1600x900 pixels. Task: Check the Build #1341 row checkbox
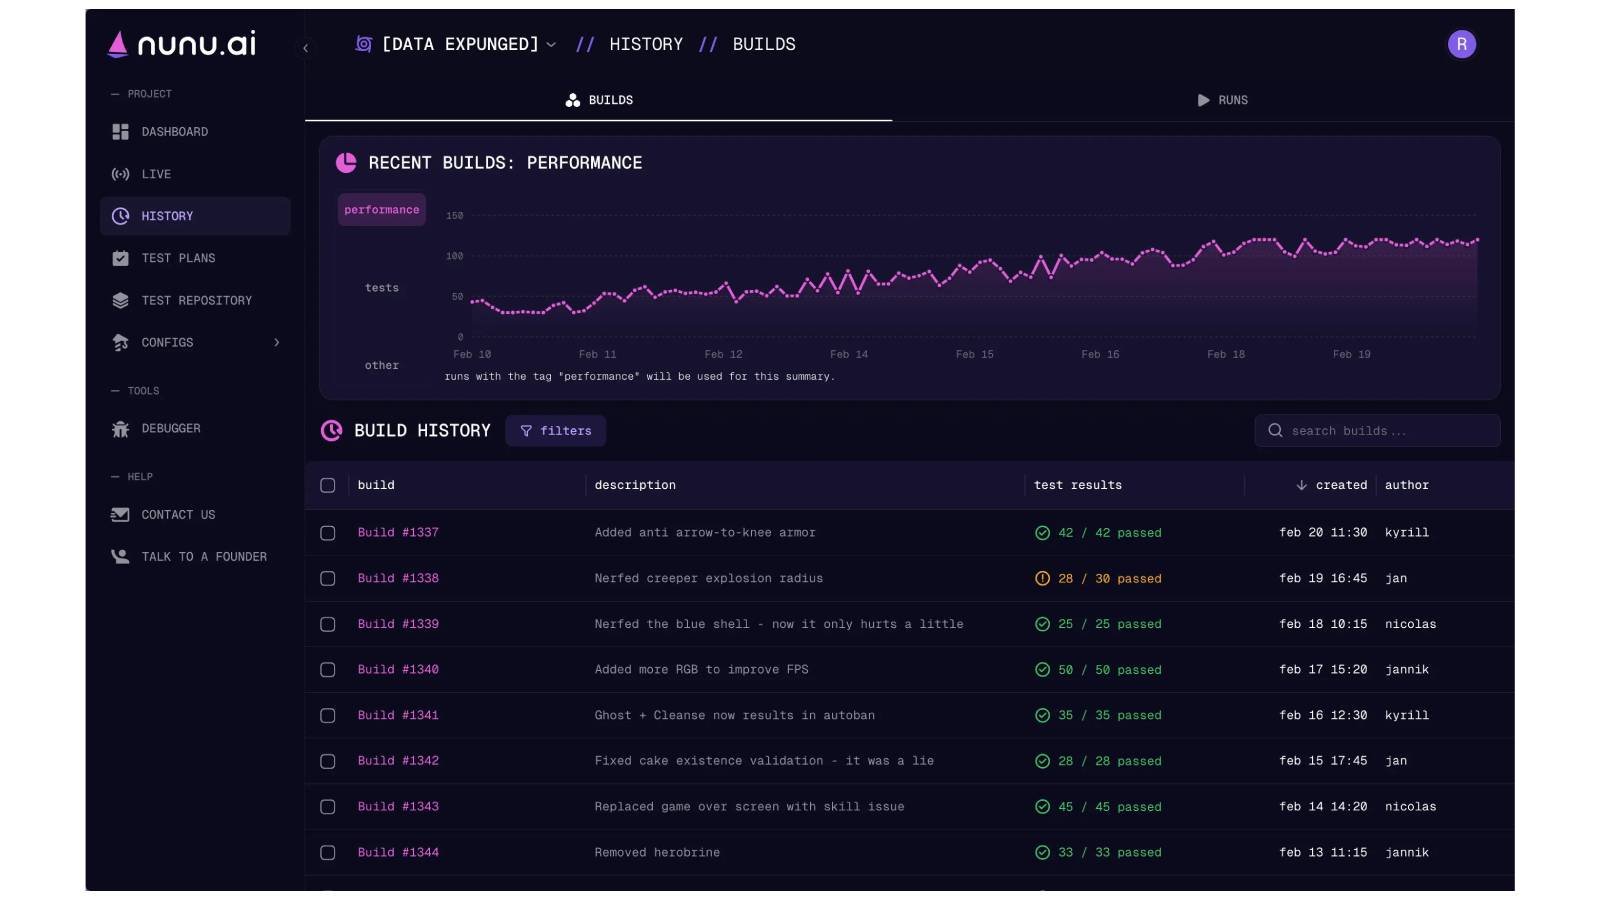pos(327,716)
